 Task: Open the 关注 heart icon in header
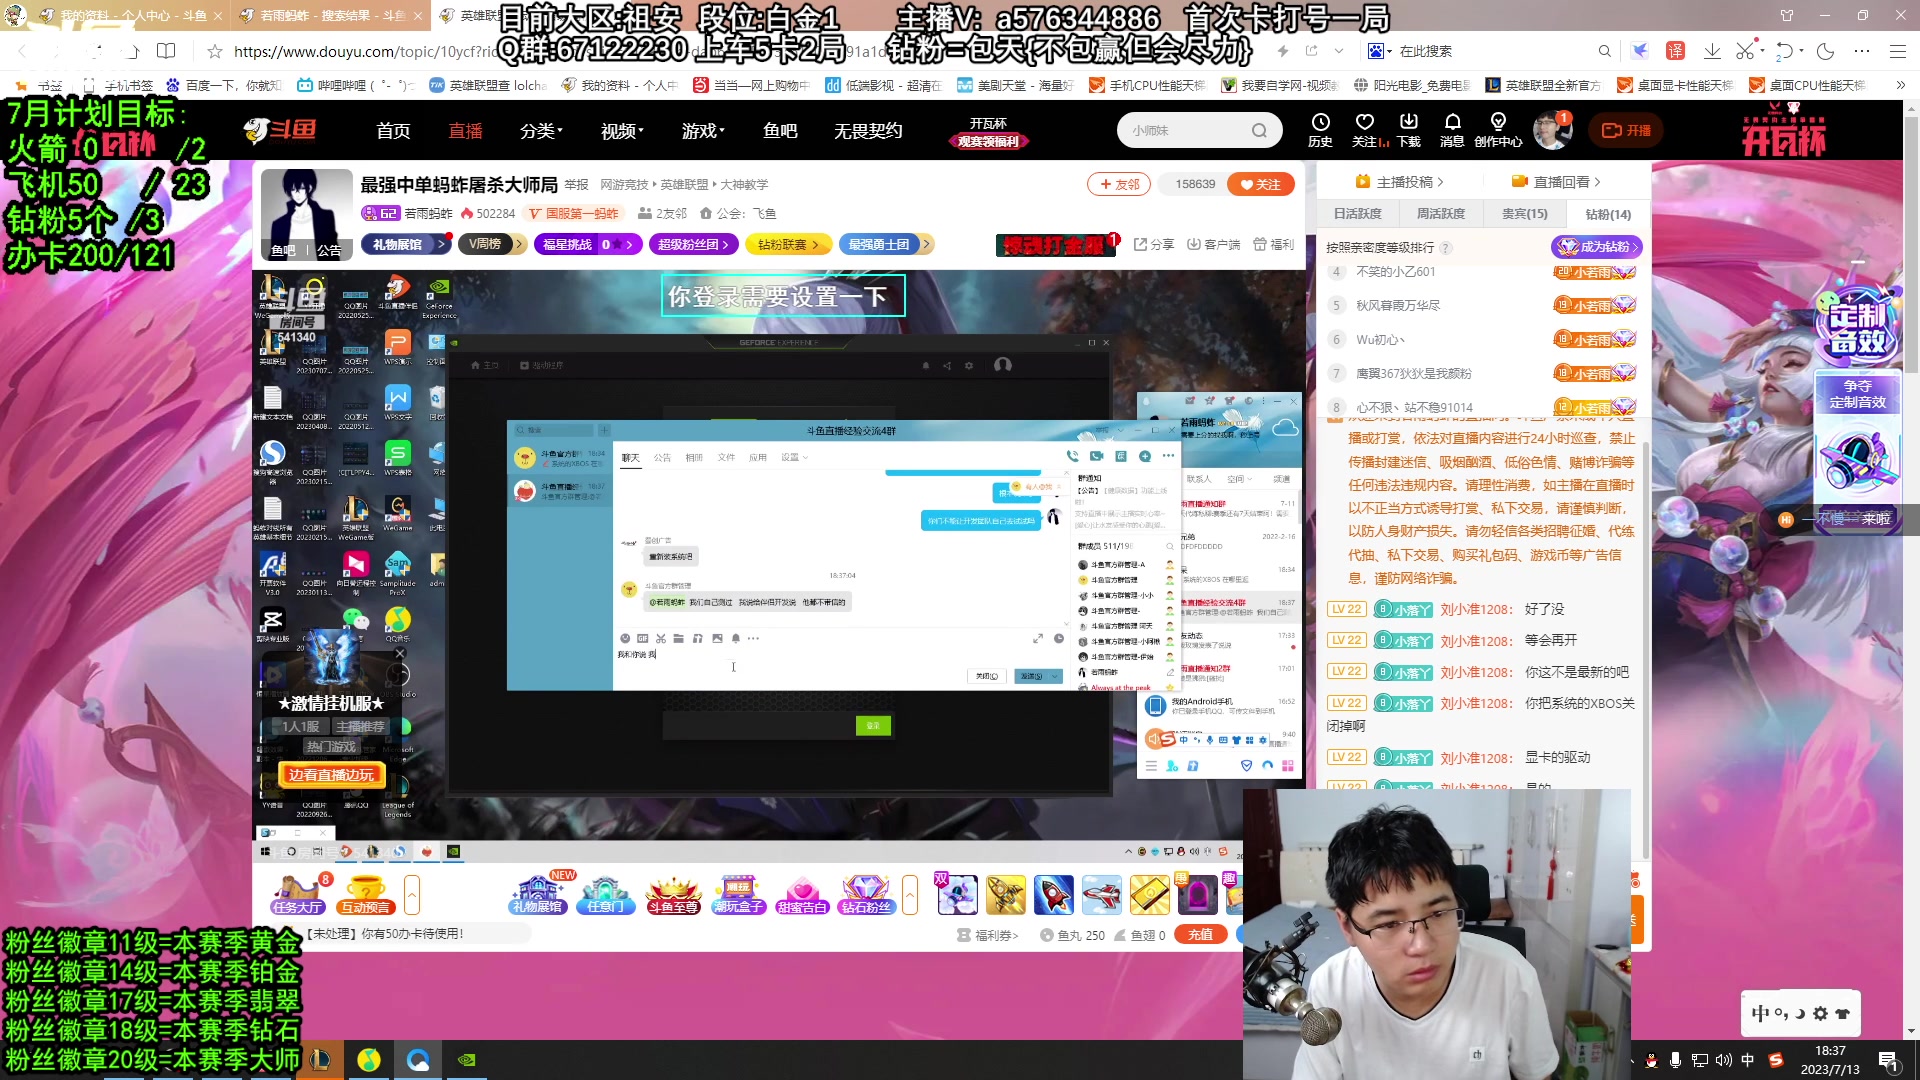click(1365, 130)
